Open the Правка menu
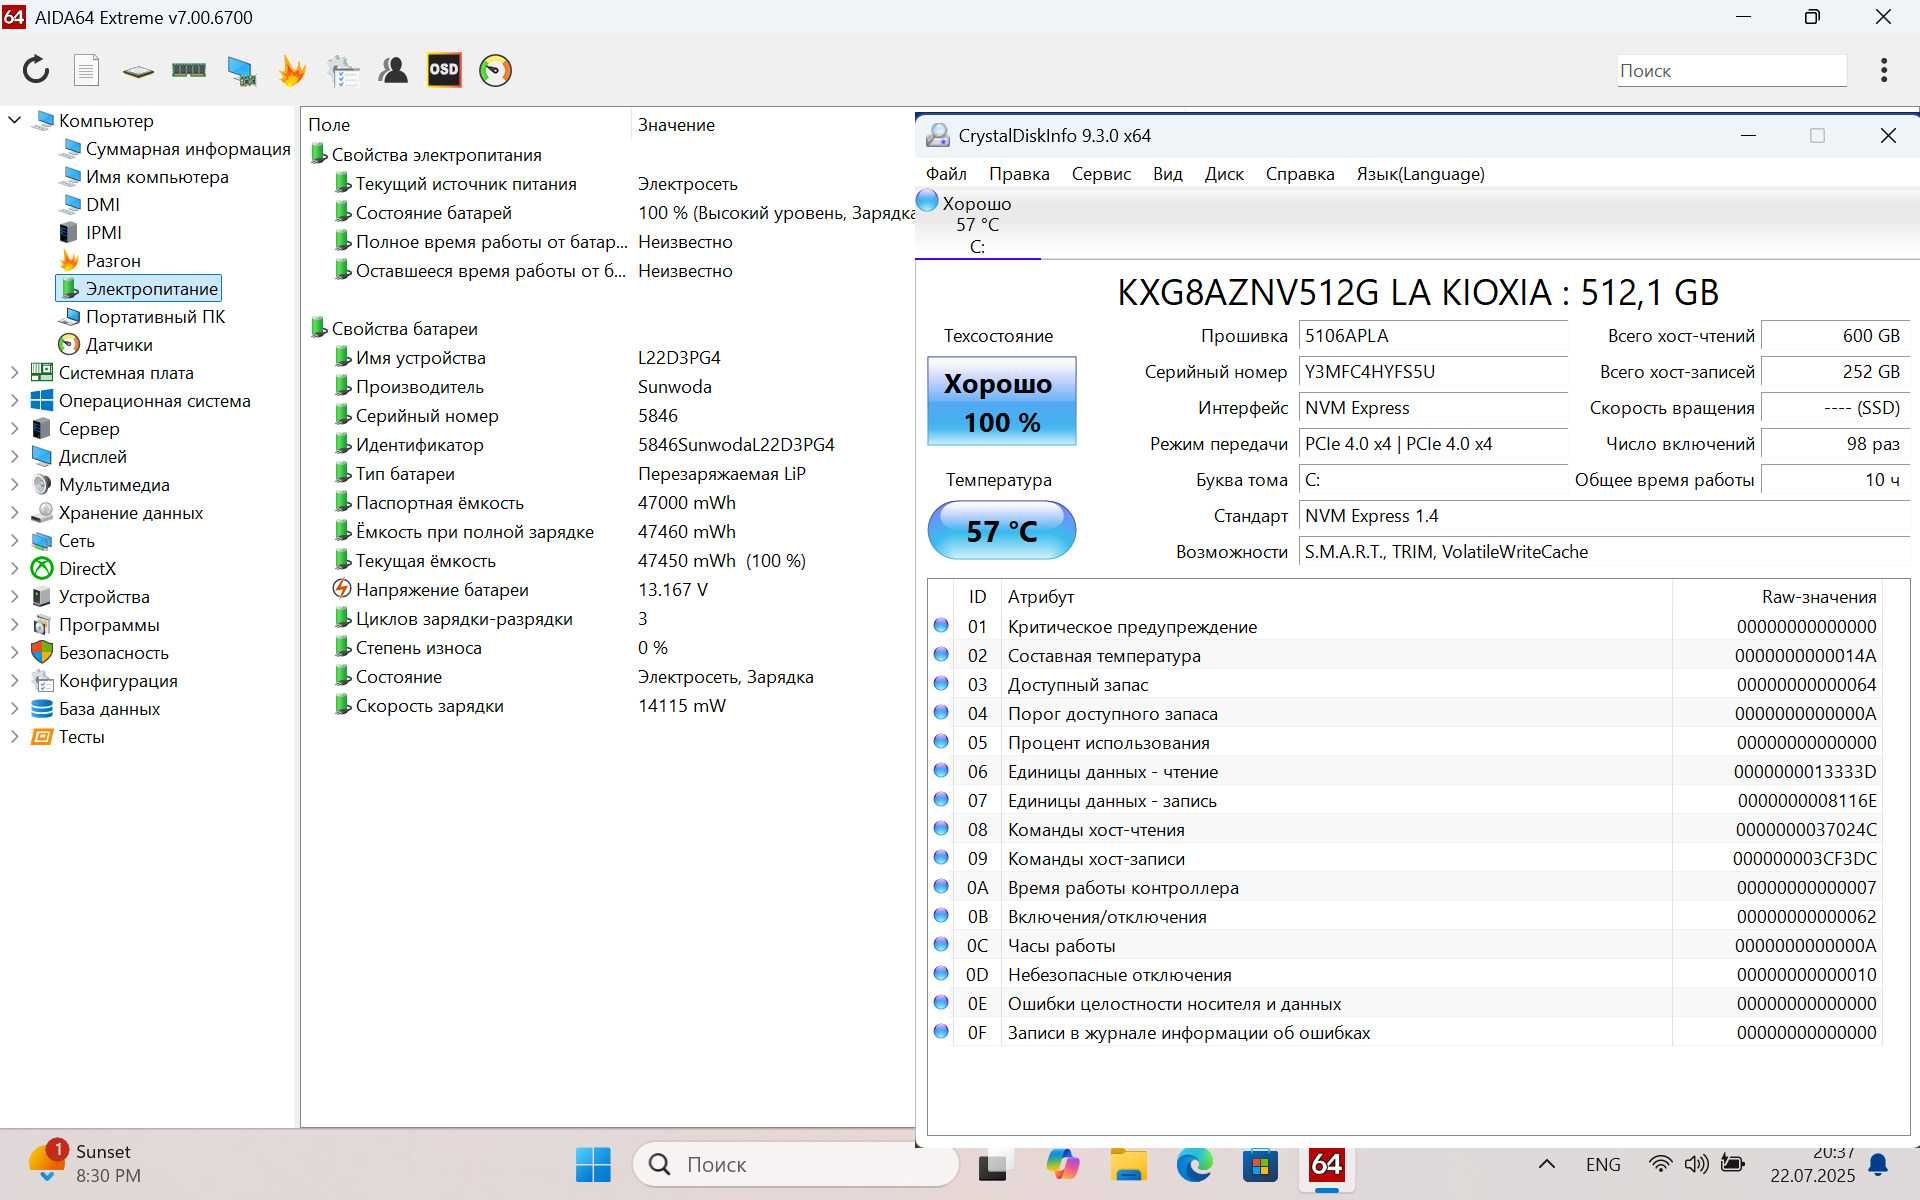This screenshot has width=1920, height=1200. point(1019,174)
